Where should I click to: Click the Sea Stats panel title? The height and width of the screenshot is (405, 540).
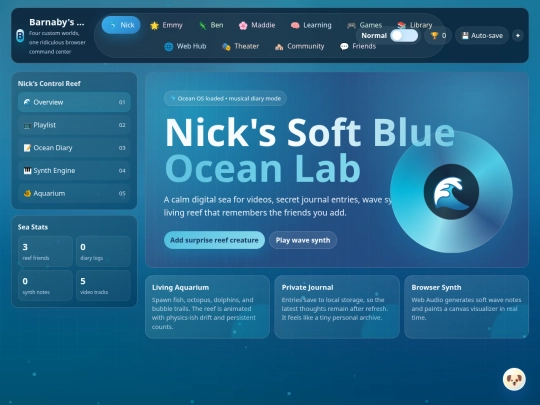[33, 227]
